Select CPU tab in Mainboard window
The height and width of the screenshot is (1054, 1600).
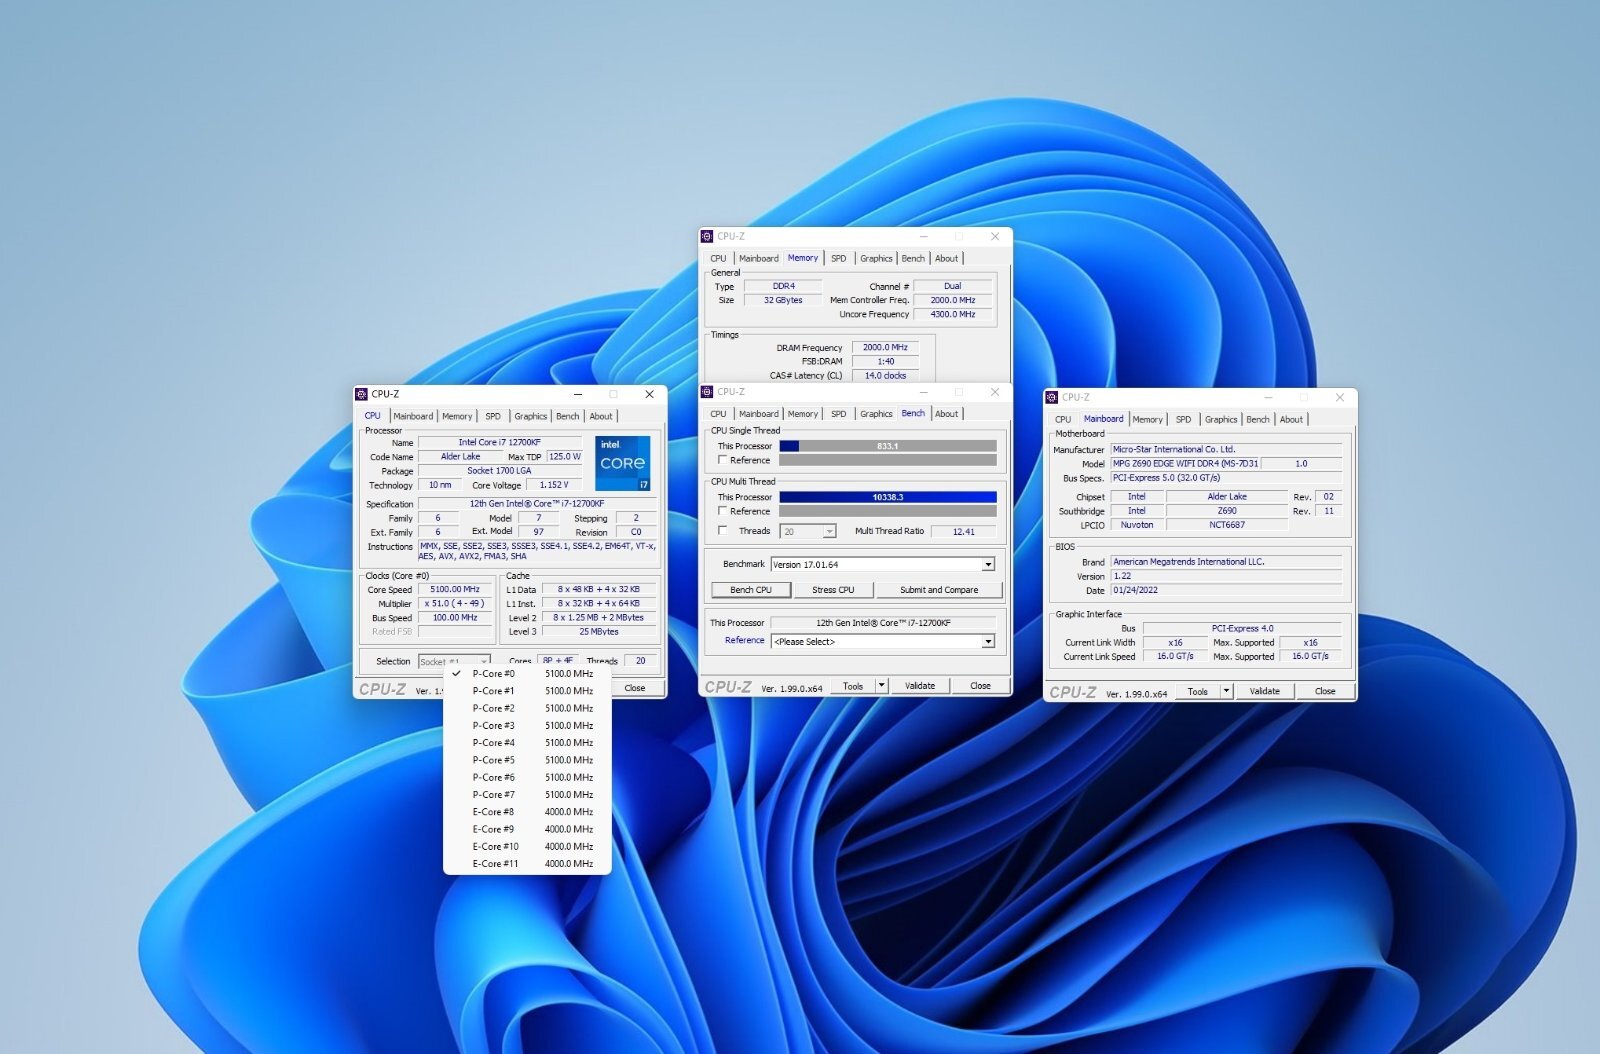1064,419
